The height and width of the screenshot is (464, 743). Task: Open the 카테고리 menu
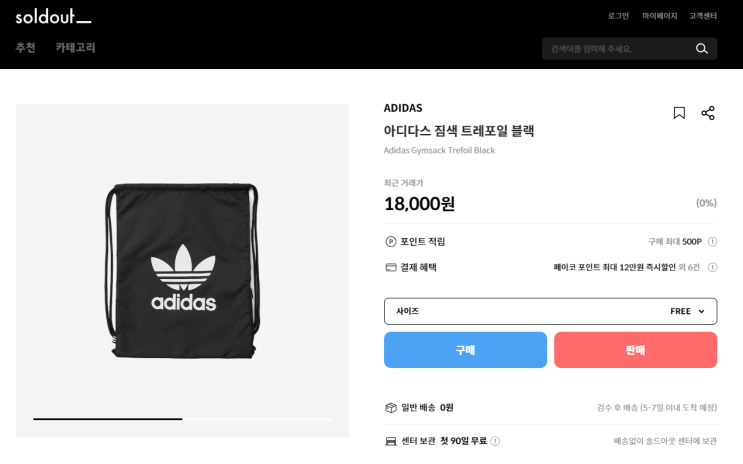[x=75, y=47]
